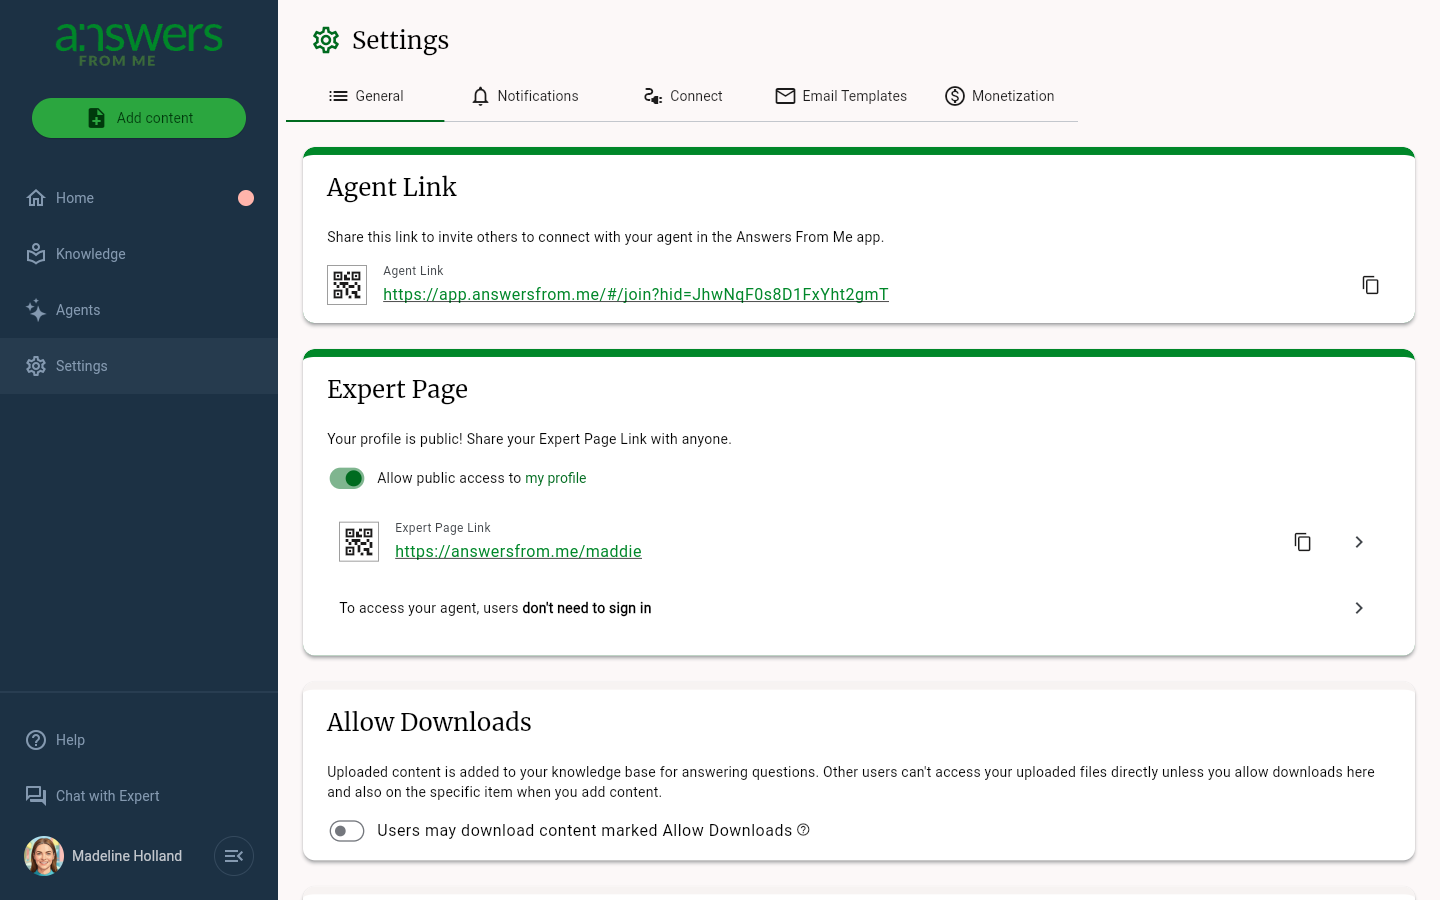This screenshot has width=1440, height=900.
Task: Go to the Monetization tab
Action: pyautogui.click(x=999, y=96)
